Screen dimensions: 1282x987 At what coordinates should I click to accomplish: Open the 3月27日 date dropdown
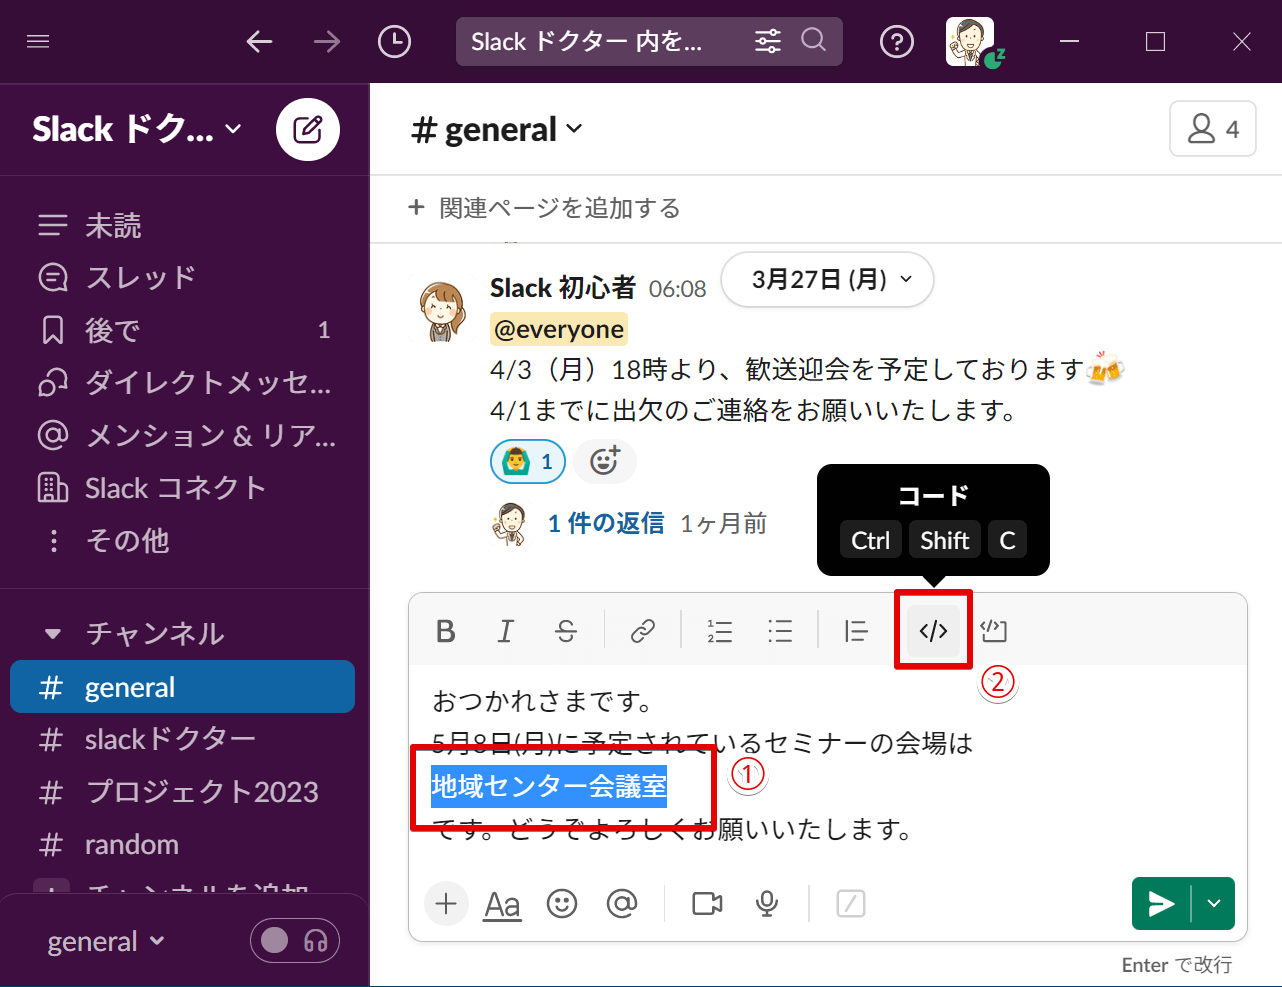click(x=827, y=280)
